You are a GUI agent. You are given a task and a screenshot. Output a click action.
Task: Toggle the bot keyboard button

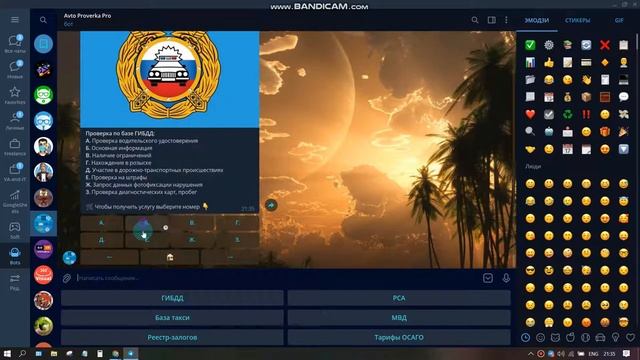488,278
